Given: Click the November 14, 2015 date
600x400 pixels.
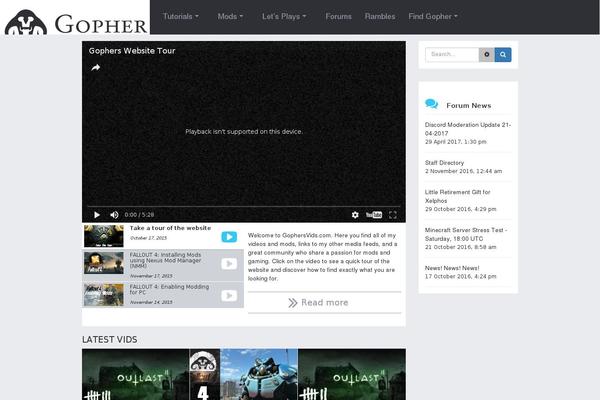Looking at the screenshot, I should point(151,302).
